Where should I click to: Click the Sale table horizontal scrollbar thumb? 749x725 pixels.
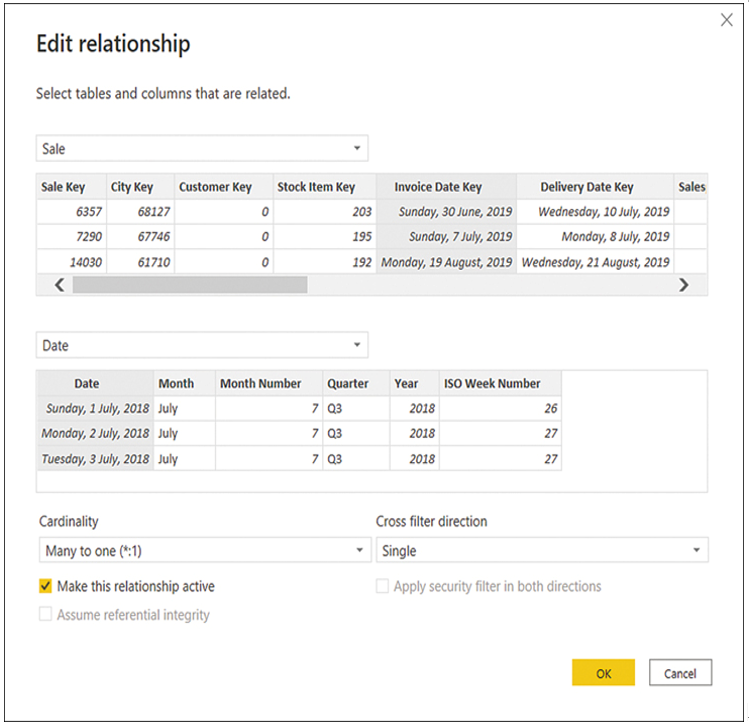tap(190, 285)
